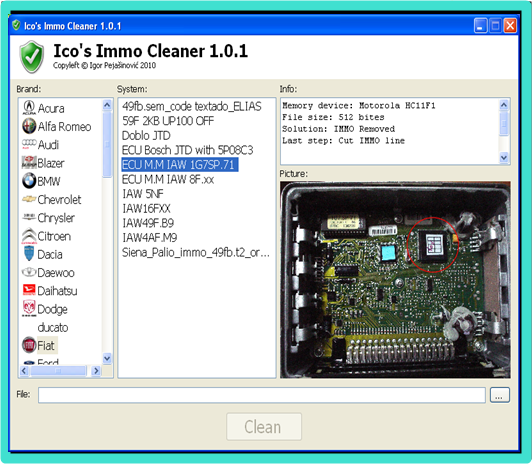Choose the IAW 5NF system entry
The image size is (532, 464).
tap(143, 194)
